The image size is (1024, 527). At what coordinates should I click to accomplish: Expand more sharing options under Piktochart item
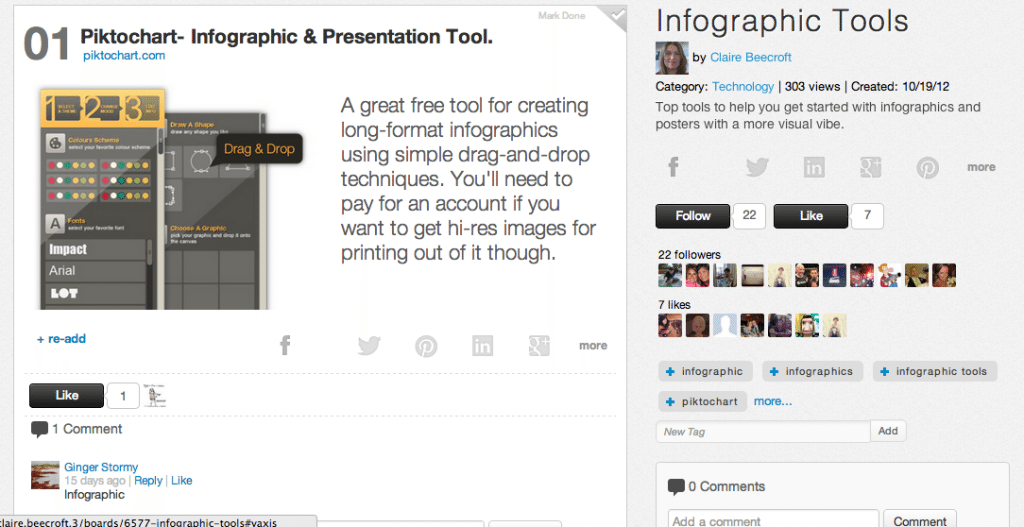point(593,345)
